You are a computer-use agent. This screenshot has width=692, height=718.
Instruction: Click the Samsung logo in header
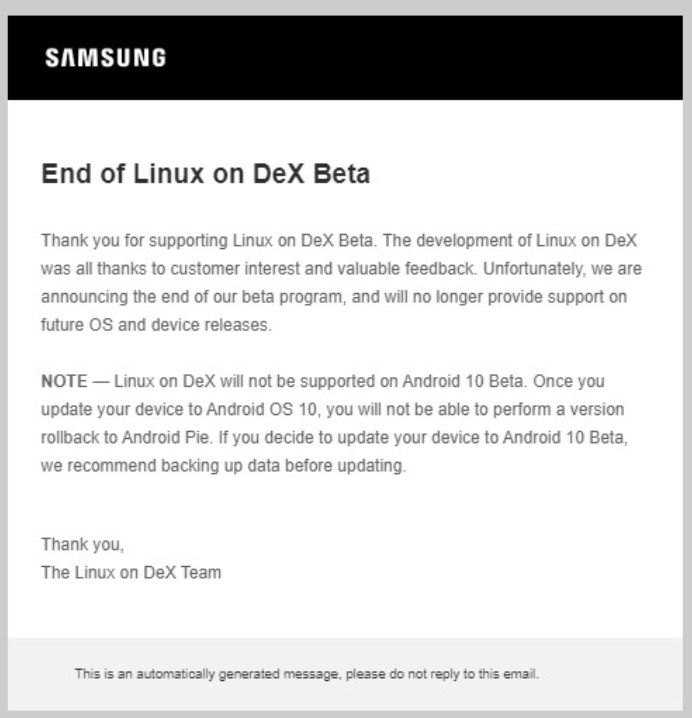(x=105, y=57)
